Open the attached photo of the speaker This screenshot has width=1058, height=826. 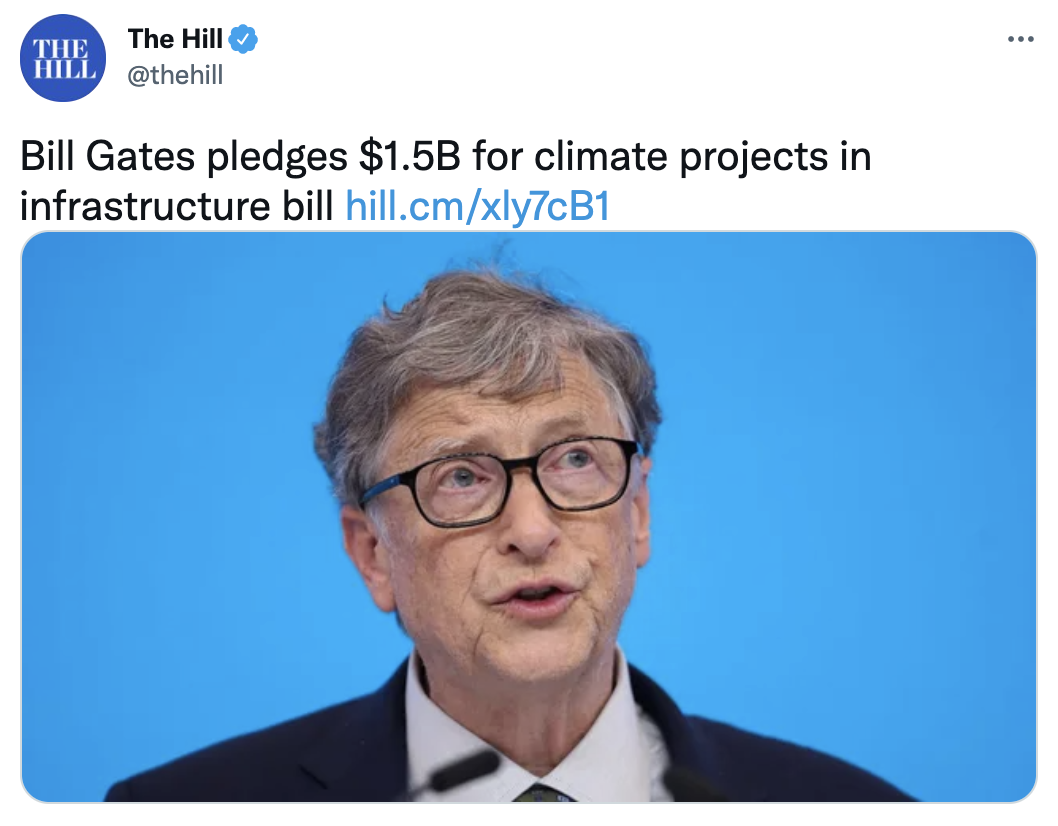click(528, 517)
